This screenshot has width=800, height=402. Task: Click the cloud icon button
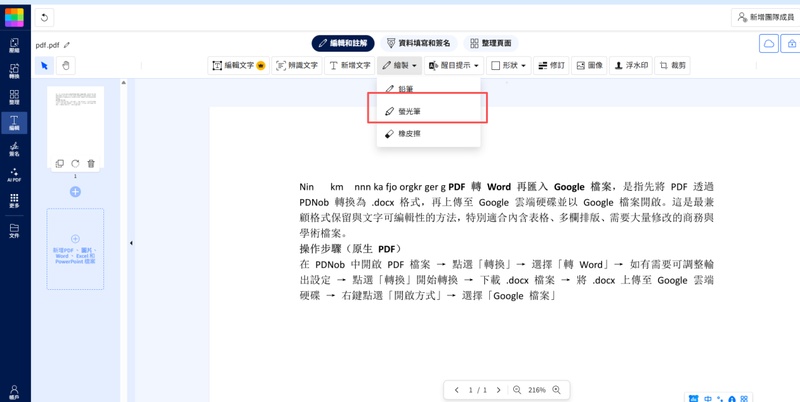pyautogui.click(x=769, y=44)
